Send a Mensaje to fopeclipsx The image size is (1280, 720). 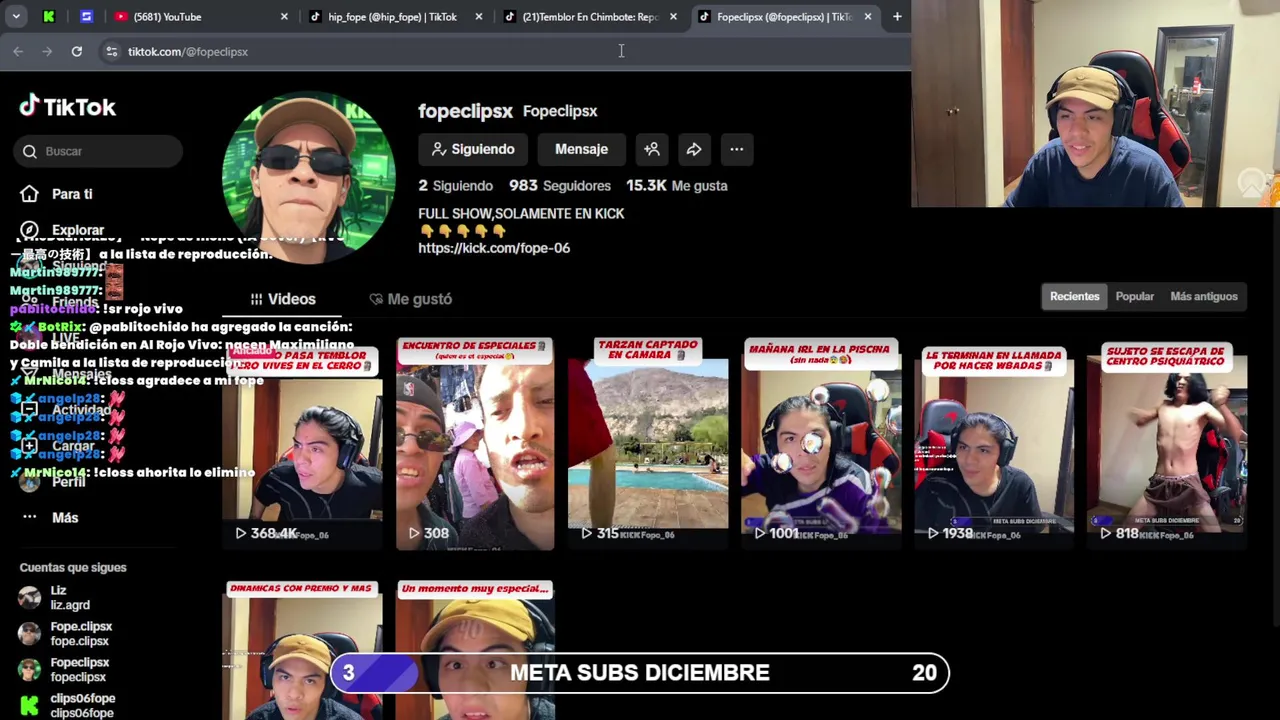pos(581,149)
